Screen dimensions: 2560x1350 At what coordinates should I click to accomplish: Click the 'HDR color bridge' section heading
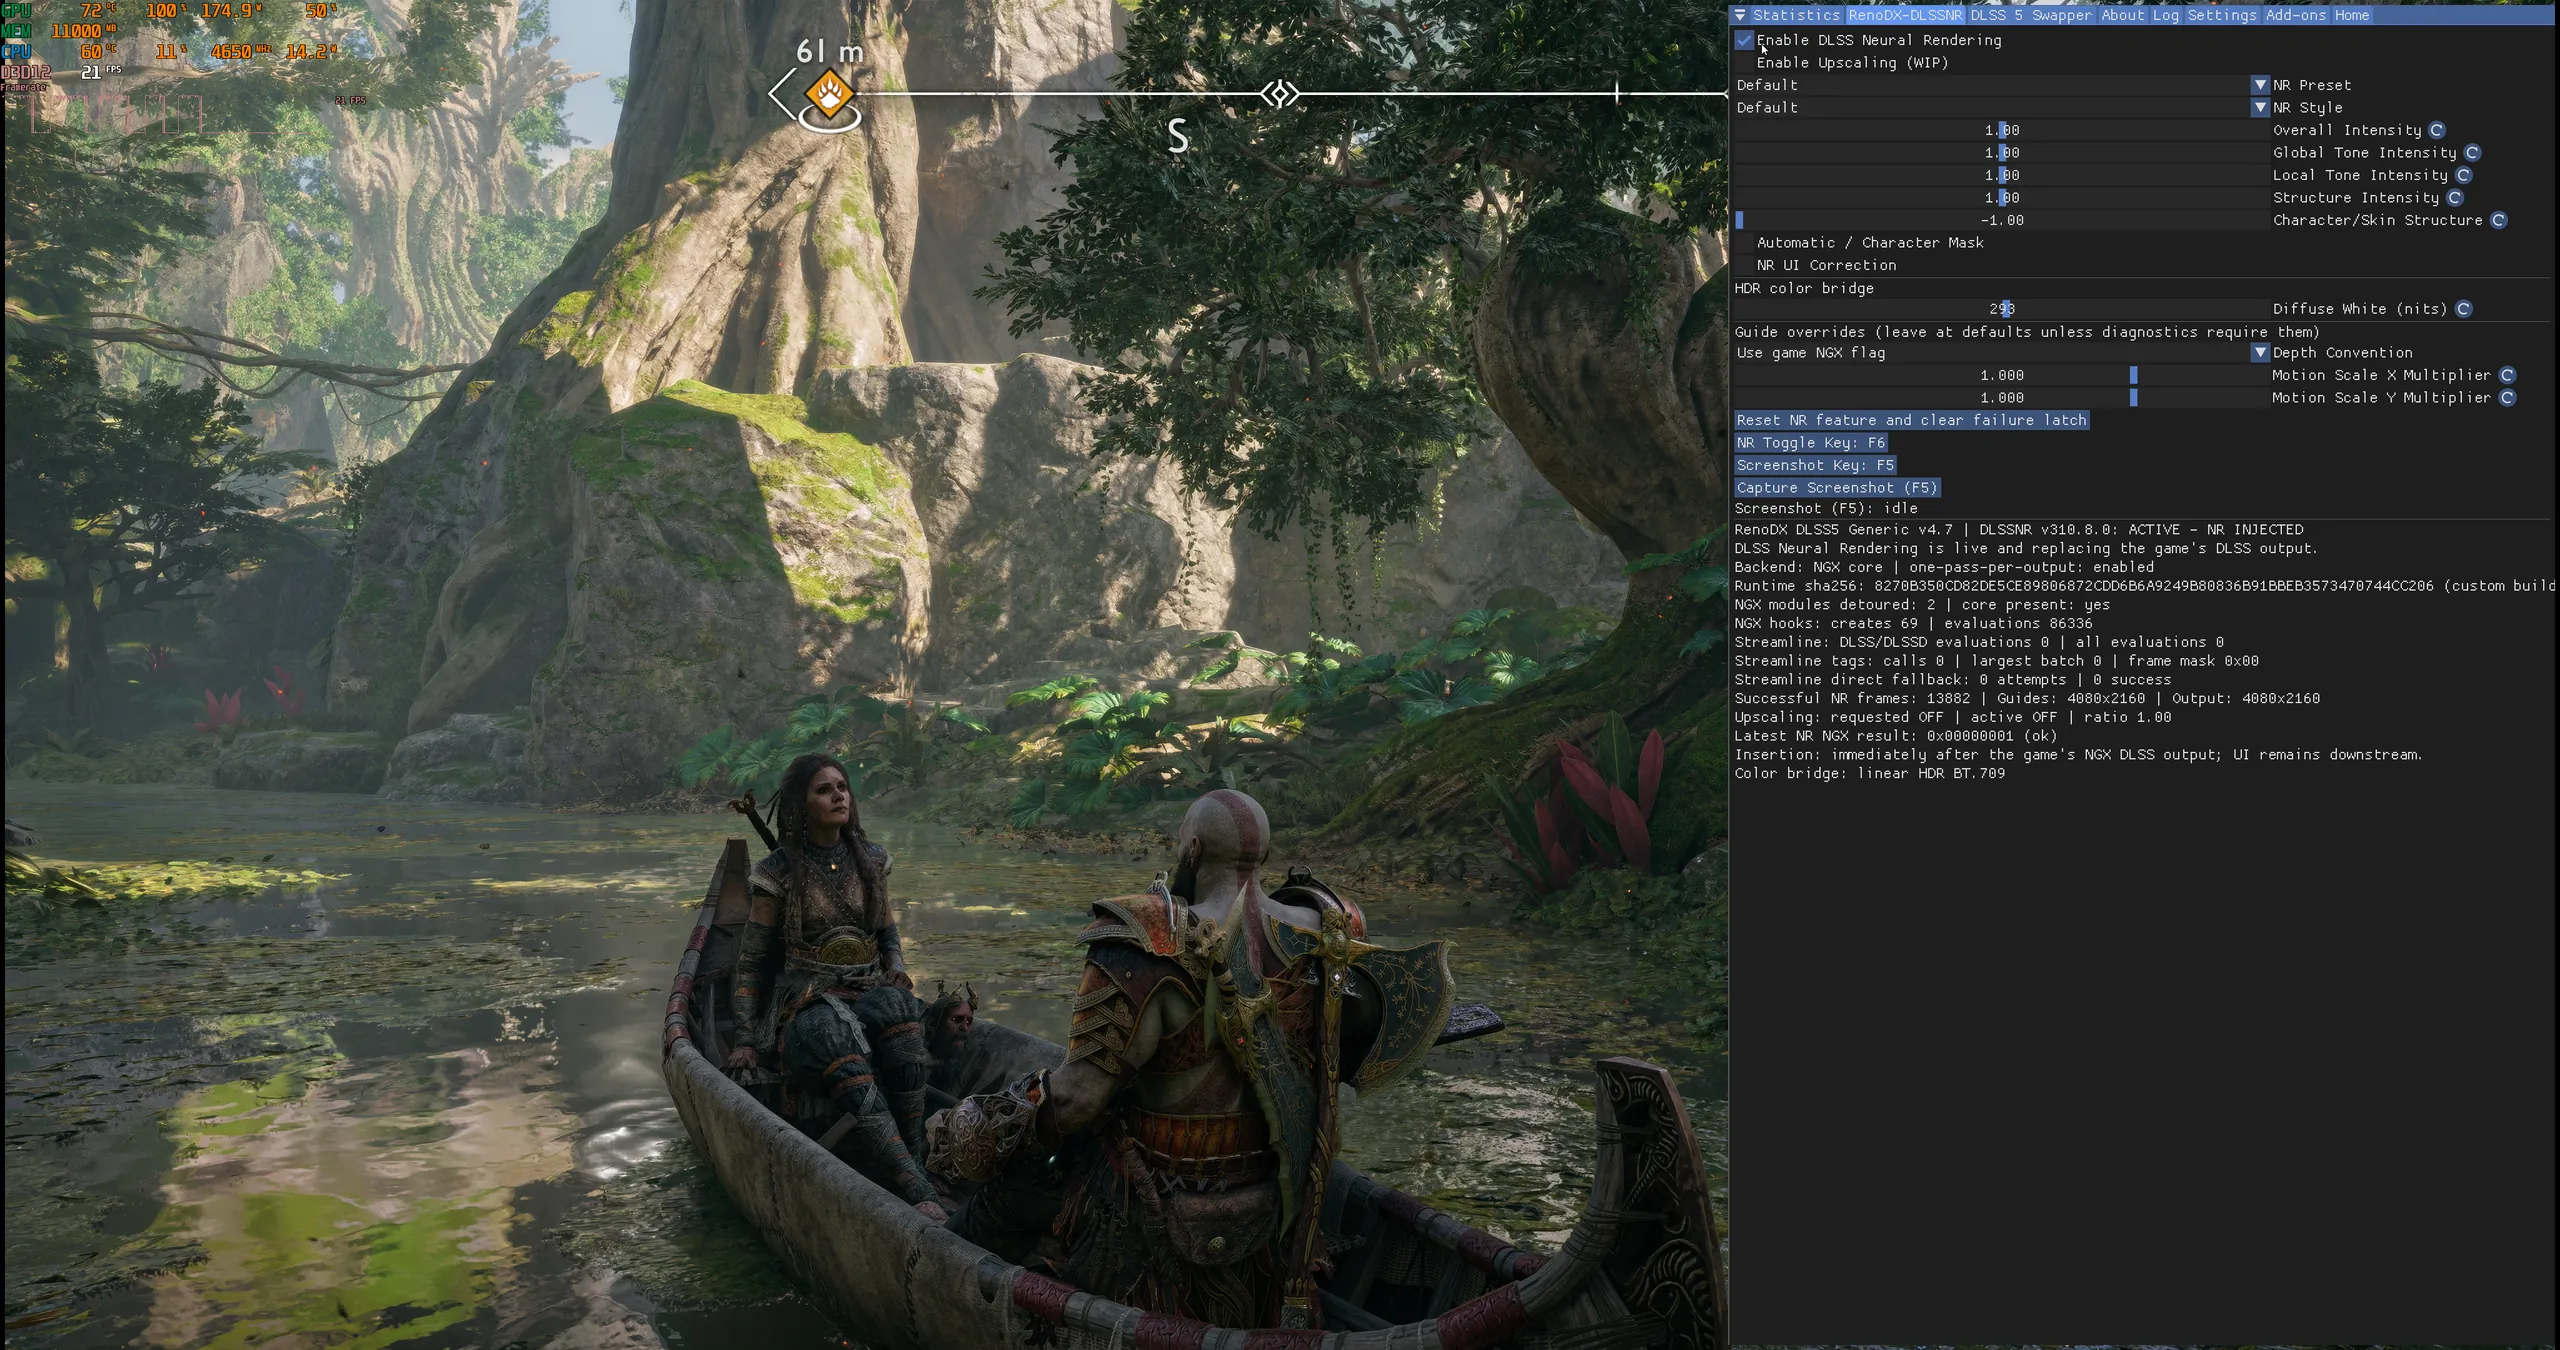click(1804, 288)
